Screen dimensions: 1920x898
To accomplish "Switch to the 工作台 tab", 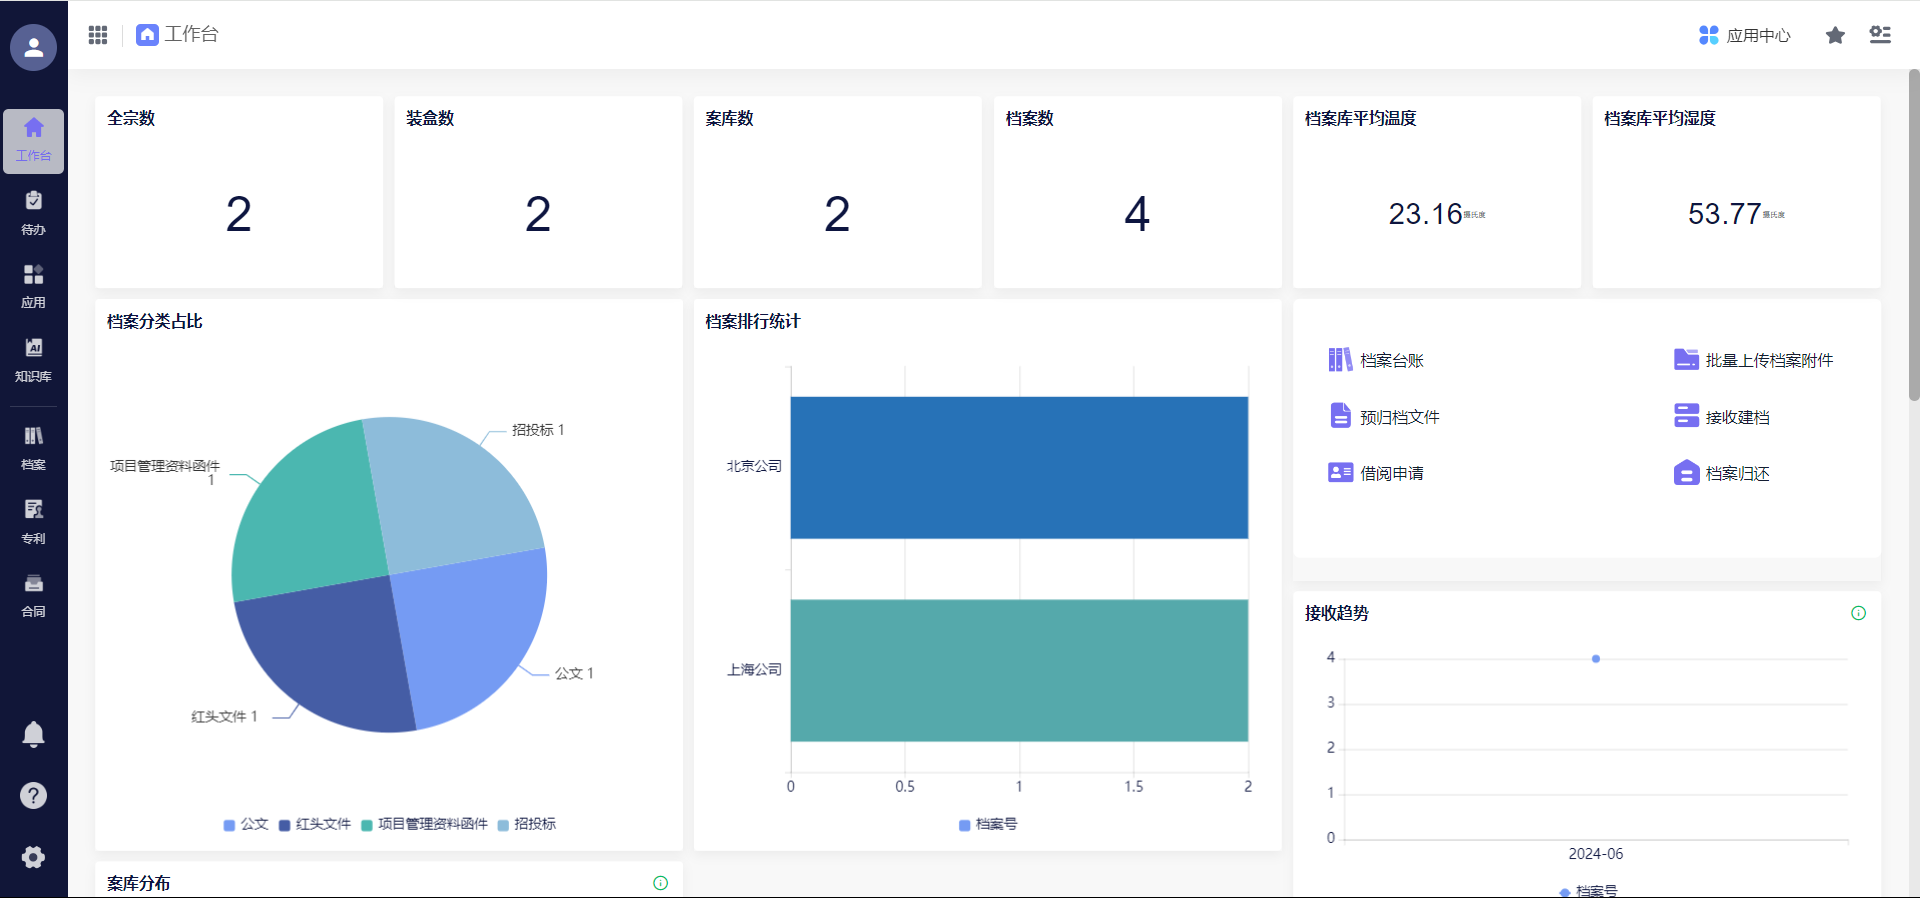I will (x=178, y=35).
